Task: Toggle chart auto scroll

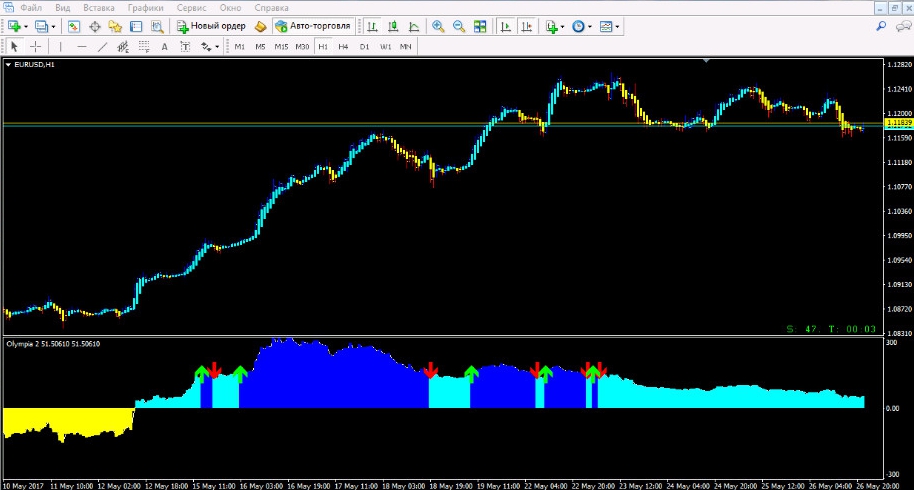Action: [x=506, y=26]
